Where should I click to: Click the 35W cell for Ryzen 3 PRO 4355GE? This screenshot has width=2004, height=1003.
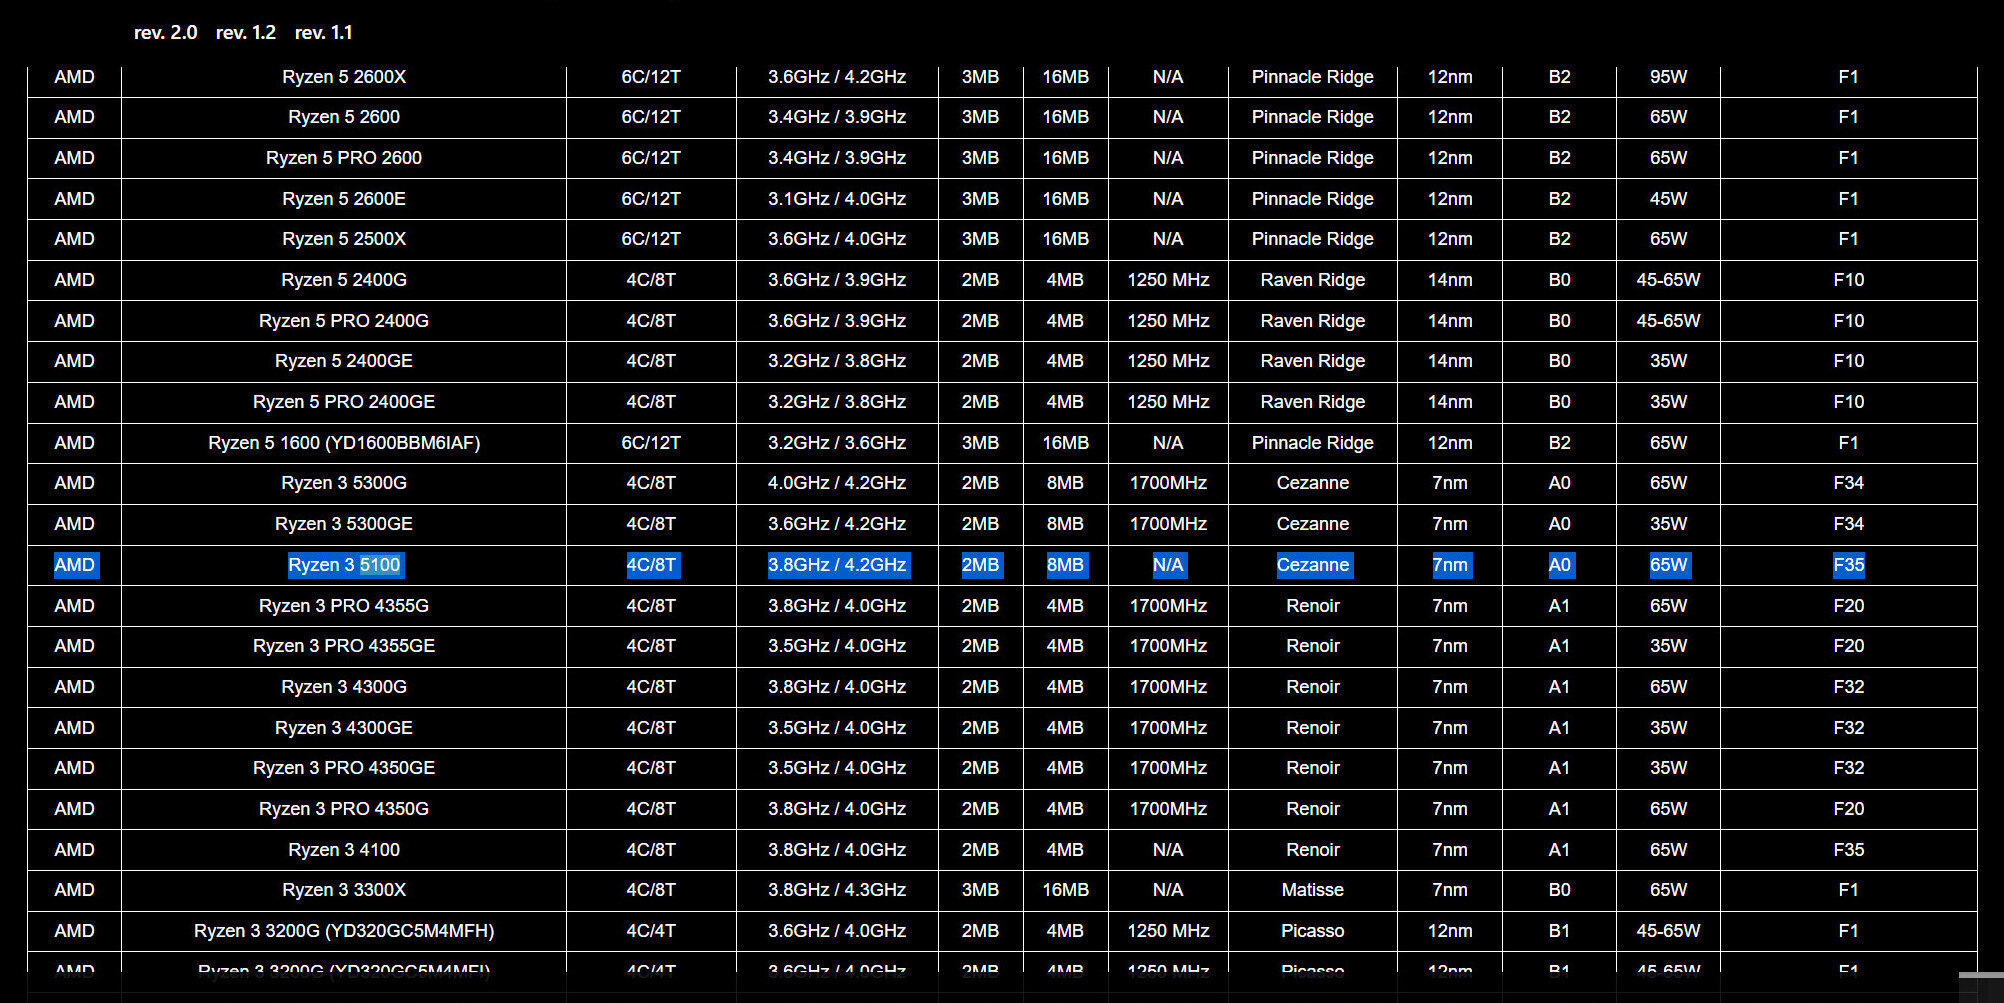pos(1668,646)
